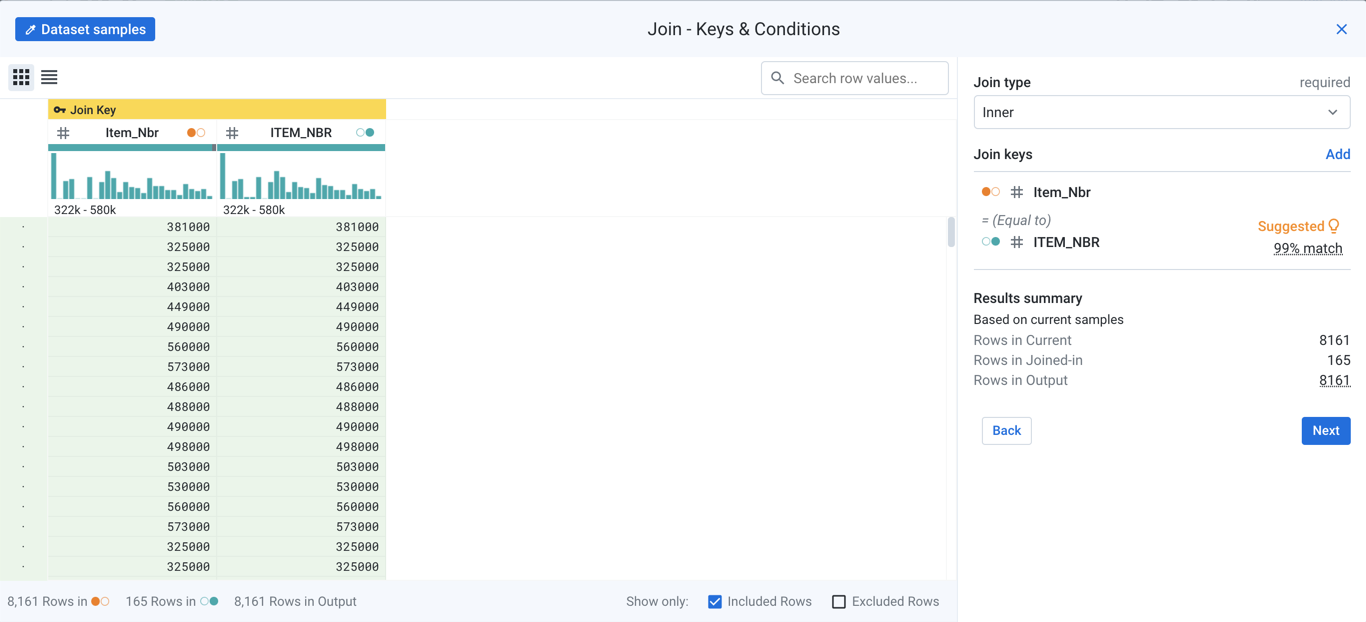Click the orange dataset indicator on Item_Nbr column

[191, 131]
